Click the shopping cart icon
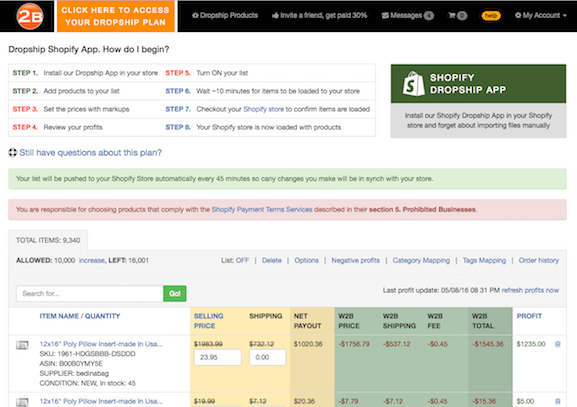The image size is (577, 407). tap(452, 15)
